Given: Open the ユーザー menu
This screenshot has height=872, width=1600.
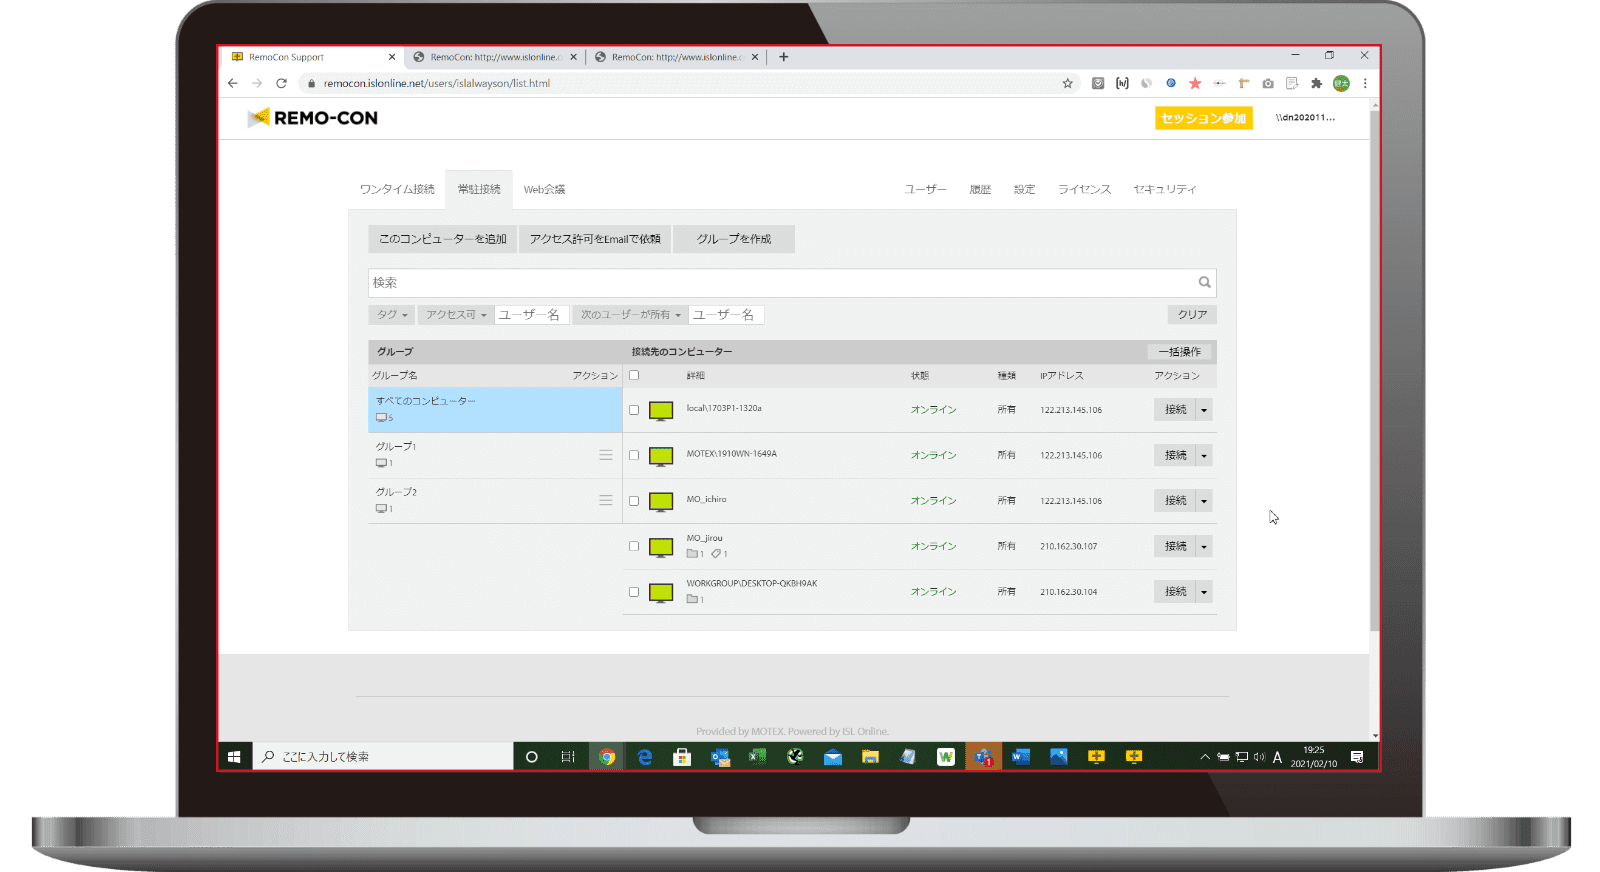Looking at the screenshot, I should point(925,189).
